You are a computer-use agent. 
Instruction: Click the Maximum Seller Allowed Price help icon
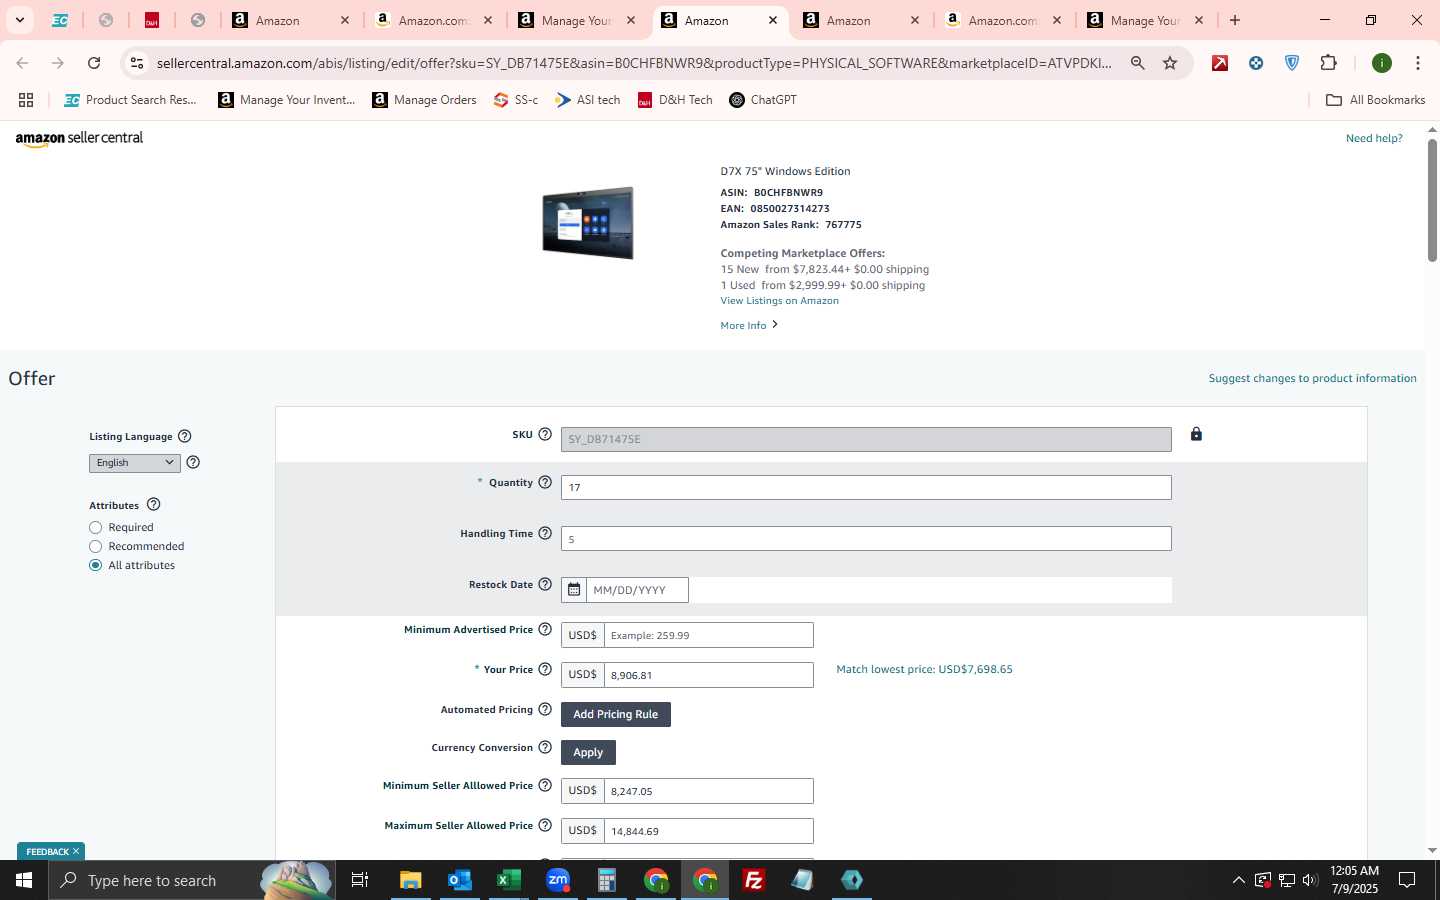pos(545,825)
